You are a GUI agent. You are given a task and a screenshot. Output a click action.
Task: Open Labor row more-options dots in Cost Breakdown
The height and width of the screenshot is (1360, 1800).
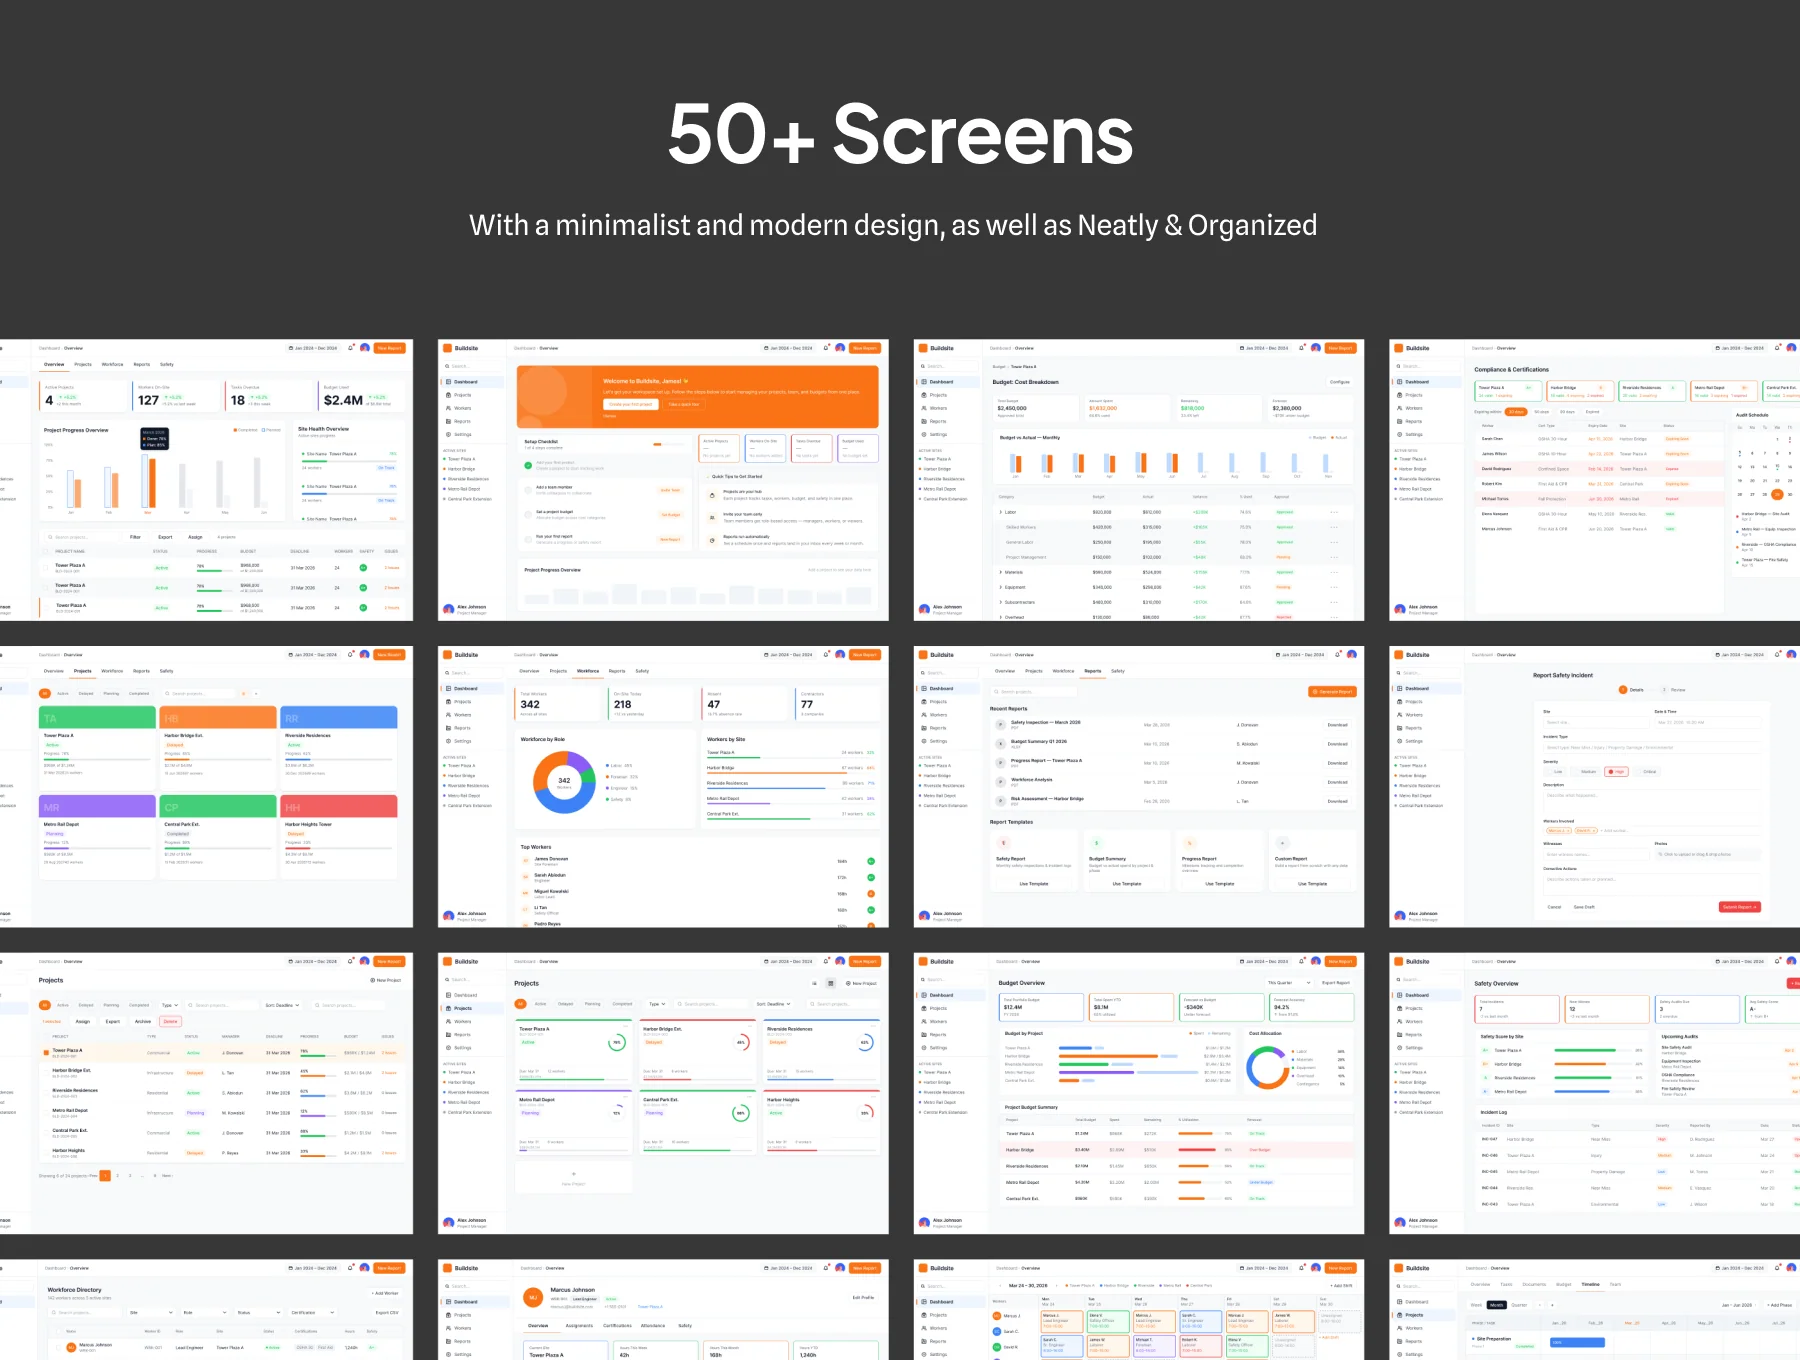point(1334,512)
